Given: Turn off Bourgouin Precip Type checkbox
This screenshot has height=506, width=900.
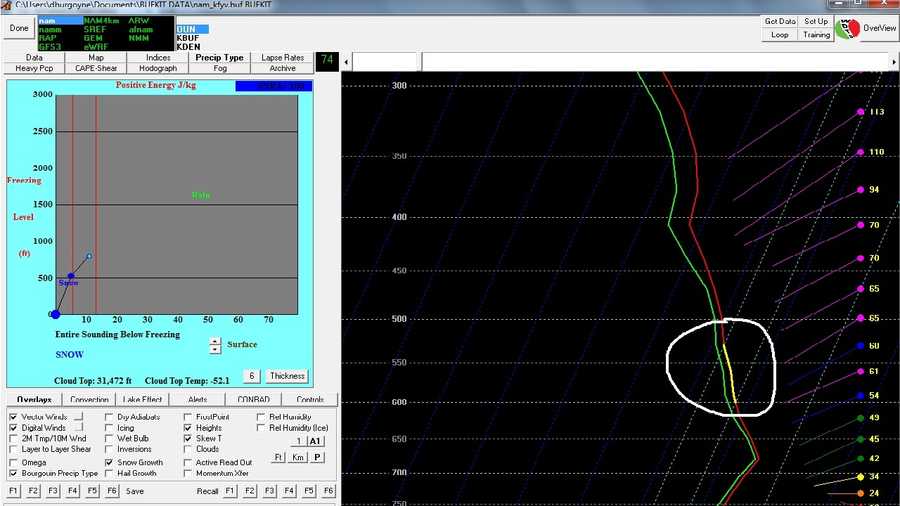Looking at the screenshot, I should (13, 473).
